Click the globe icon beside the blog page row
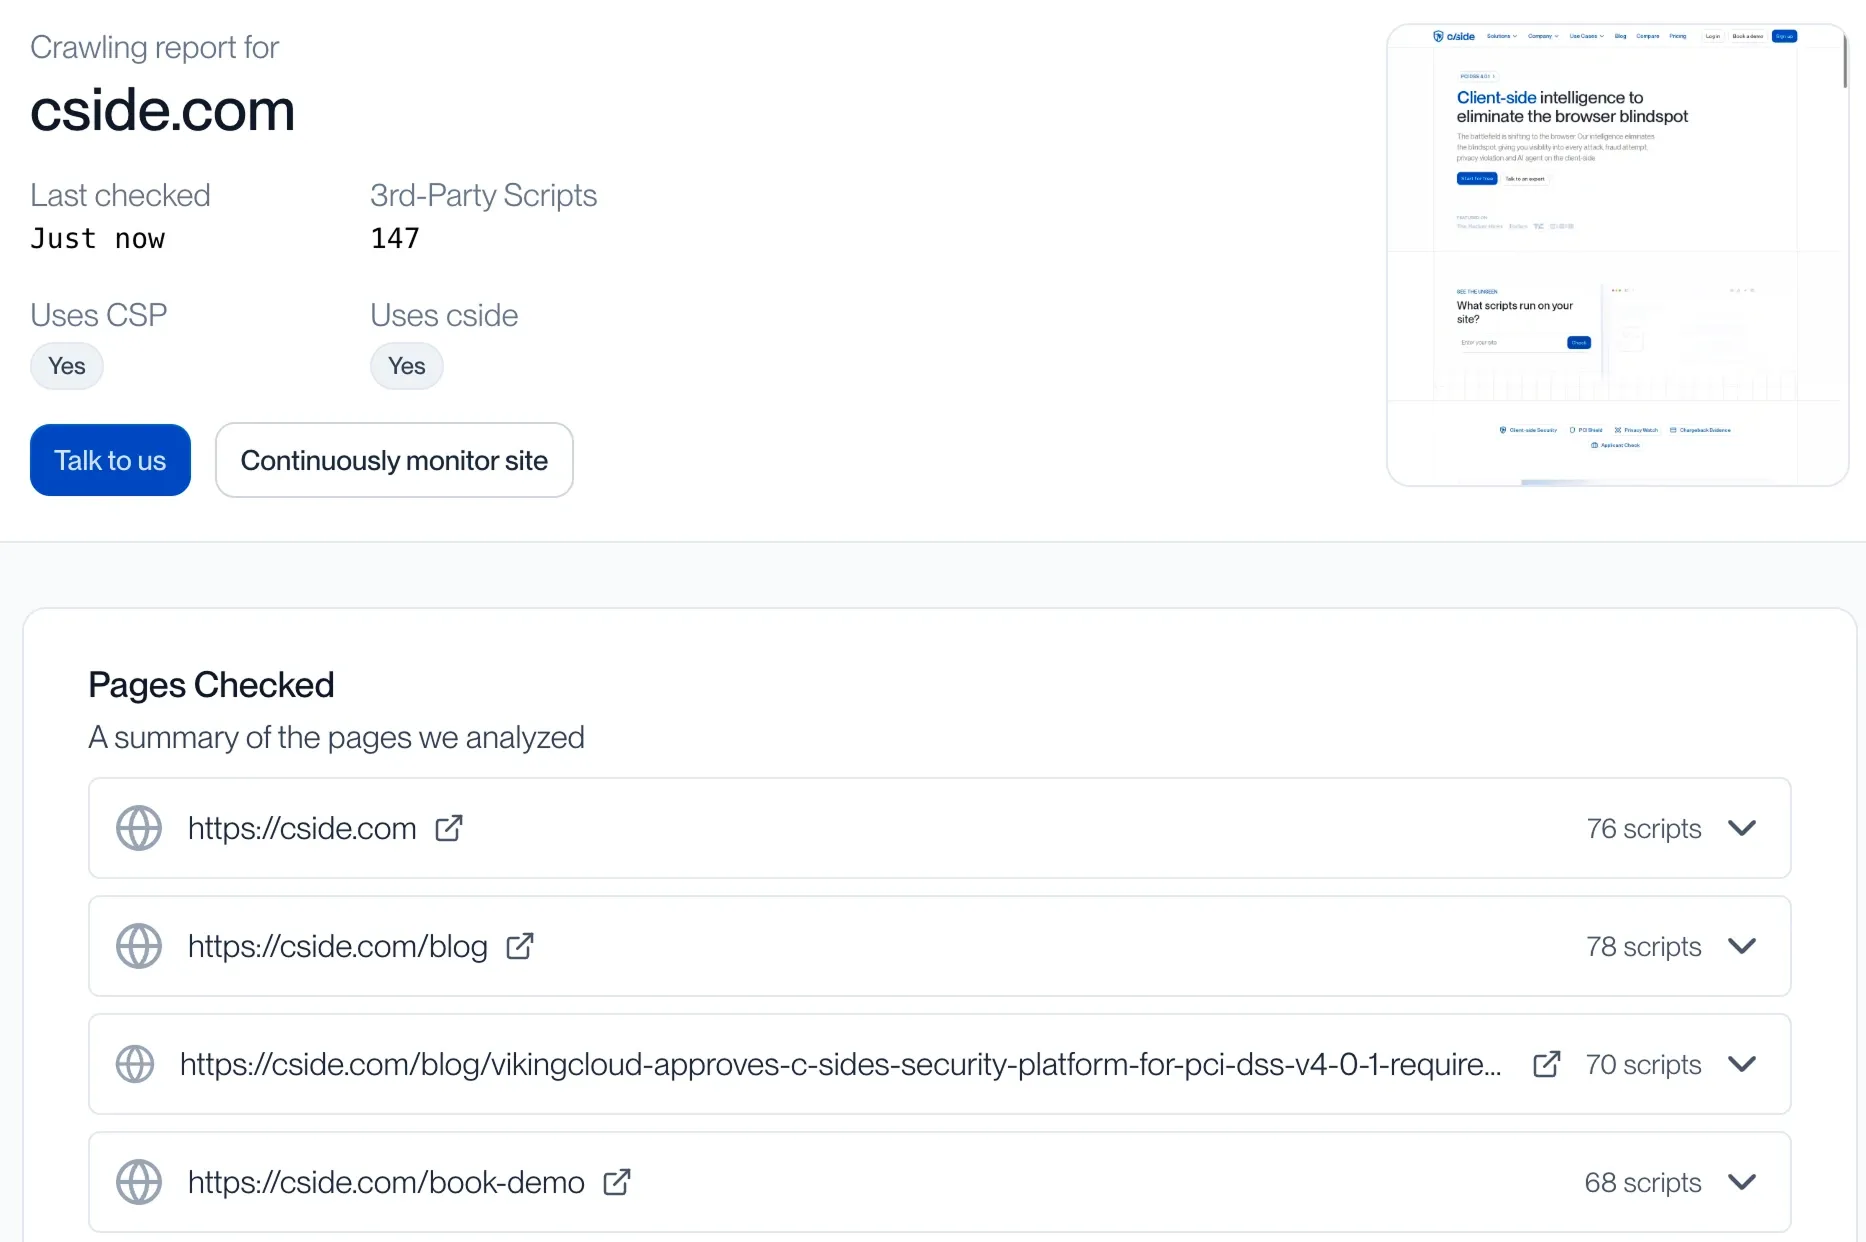 click(139, 946)
